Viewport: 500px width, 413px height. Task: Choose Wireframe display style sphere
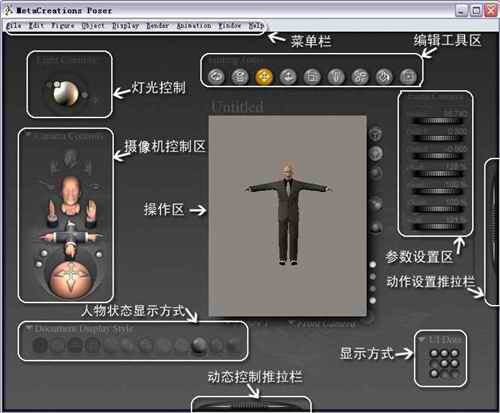(x=75, y=345)
